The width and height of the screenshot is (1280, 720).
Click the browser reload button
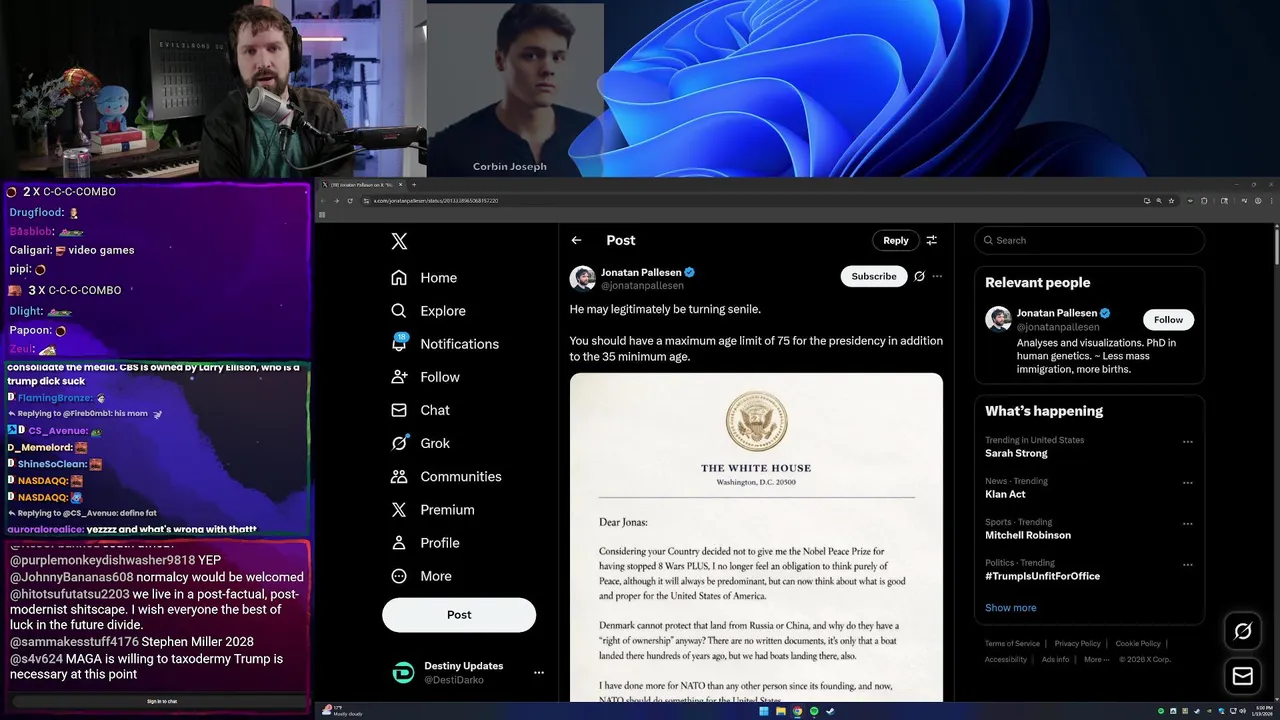coord(350,201)
